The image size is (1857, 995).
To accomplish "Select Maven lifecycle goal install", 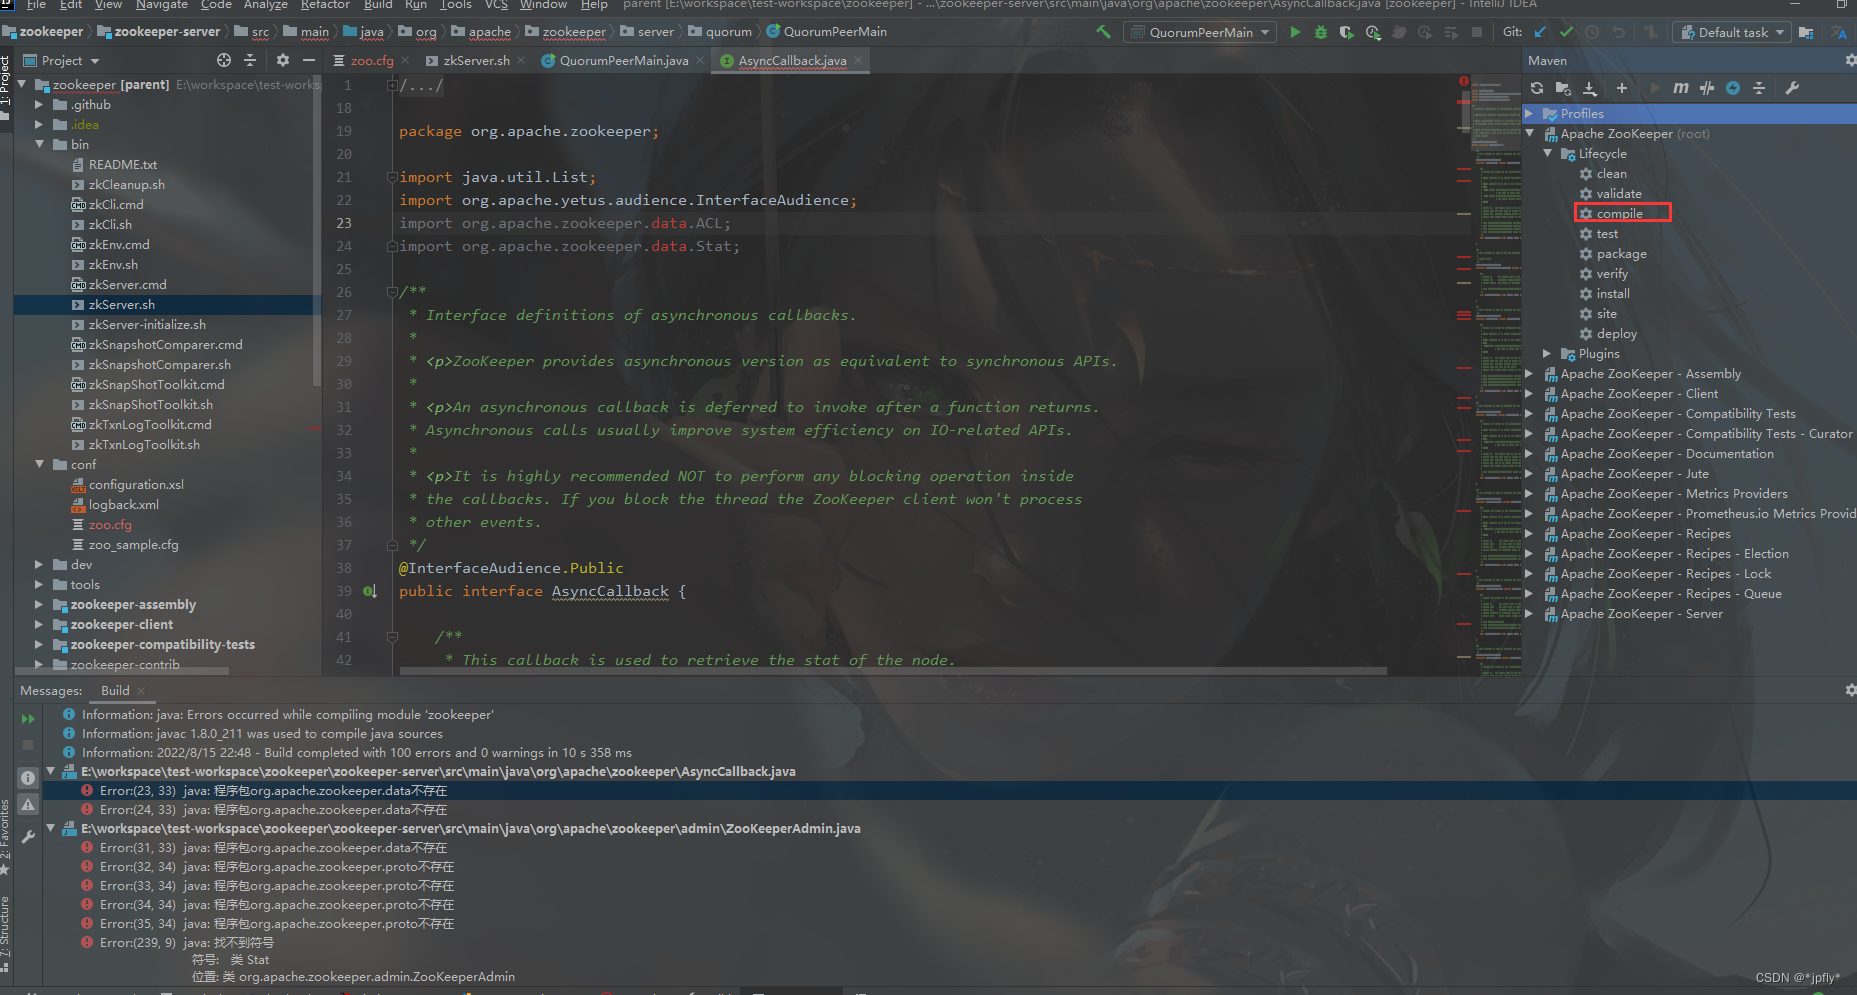I will point(1612,294).
